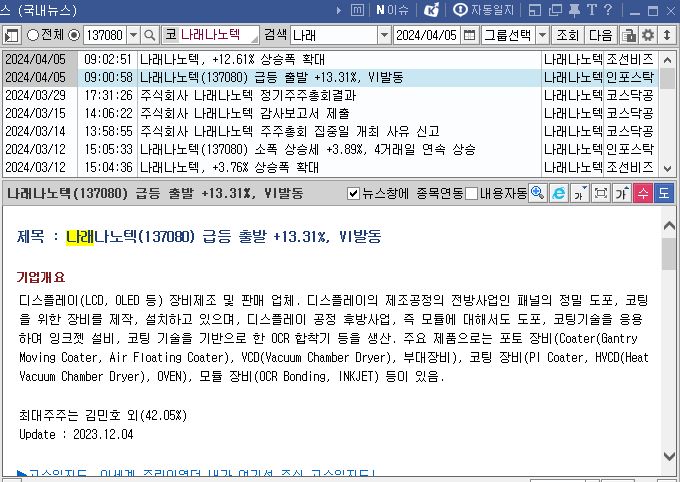The image size is (680, 482).
Task: Expand the search keyword dropdown arrow
Action: click(384, 35)
